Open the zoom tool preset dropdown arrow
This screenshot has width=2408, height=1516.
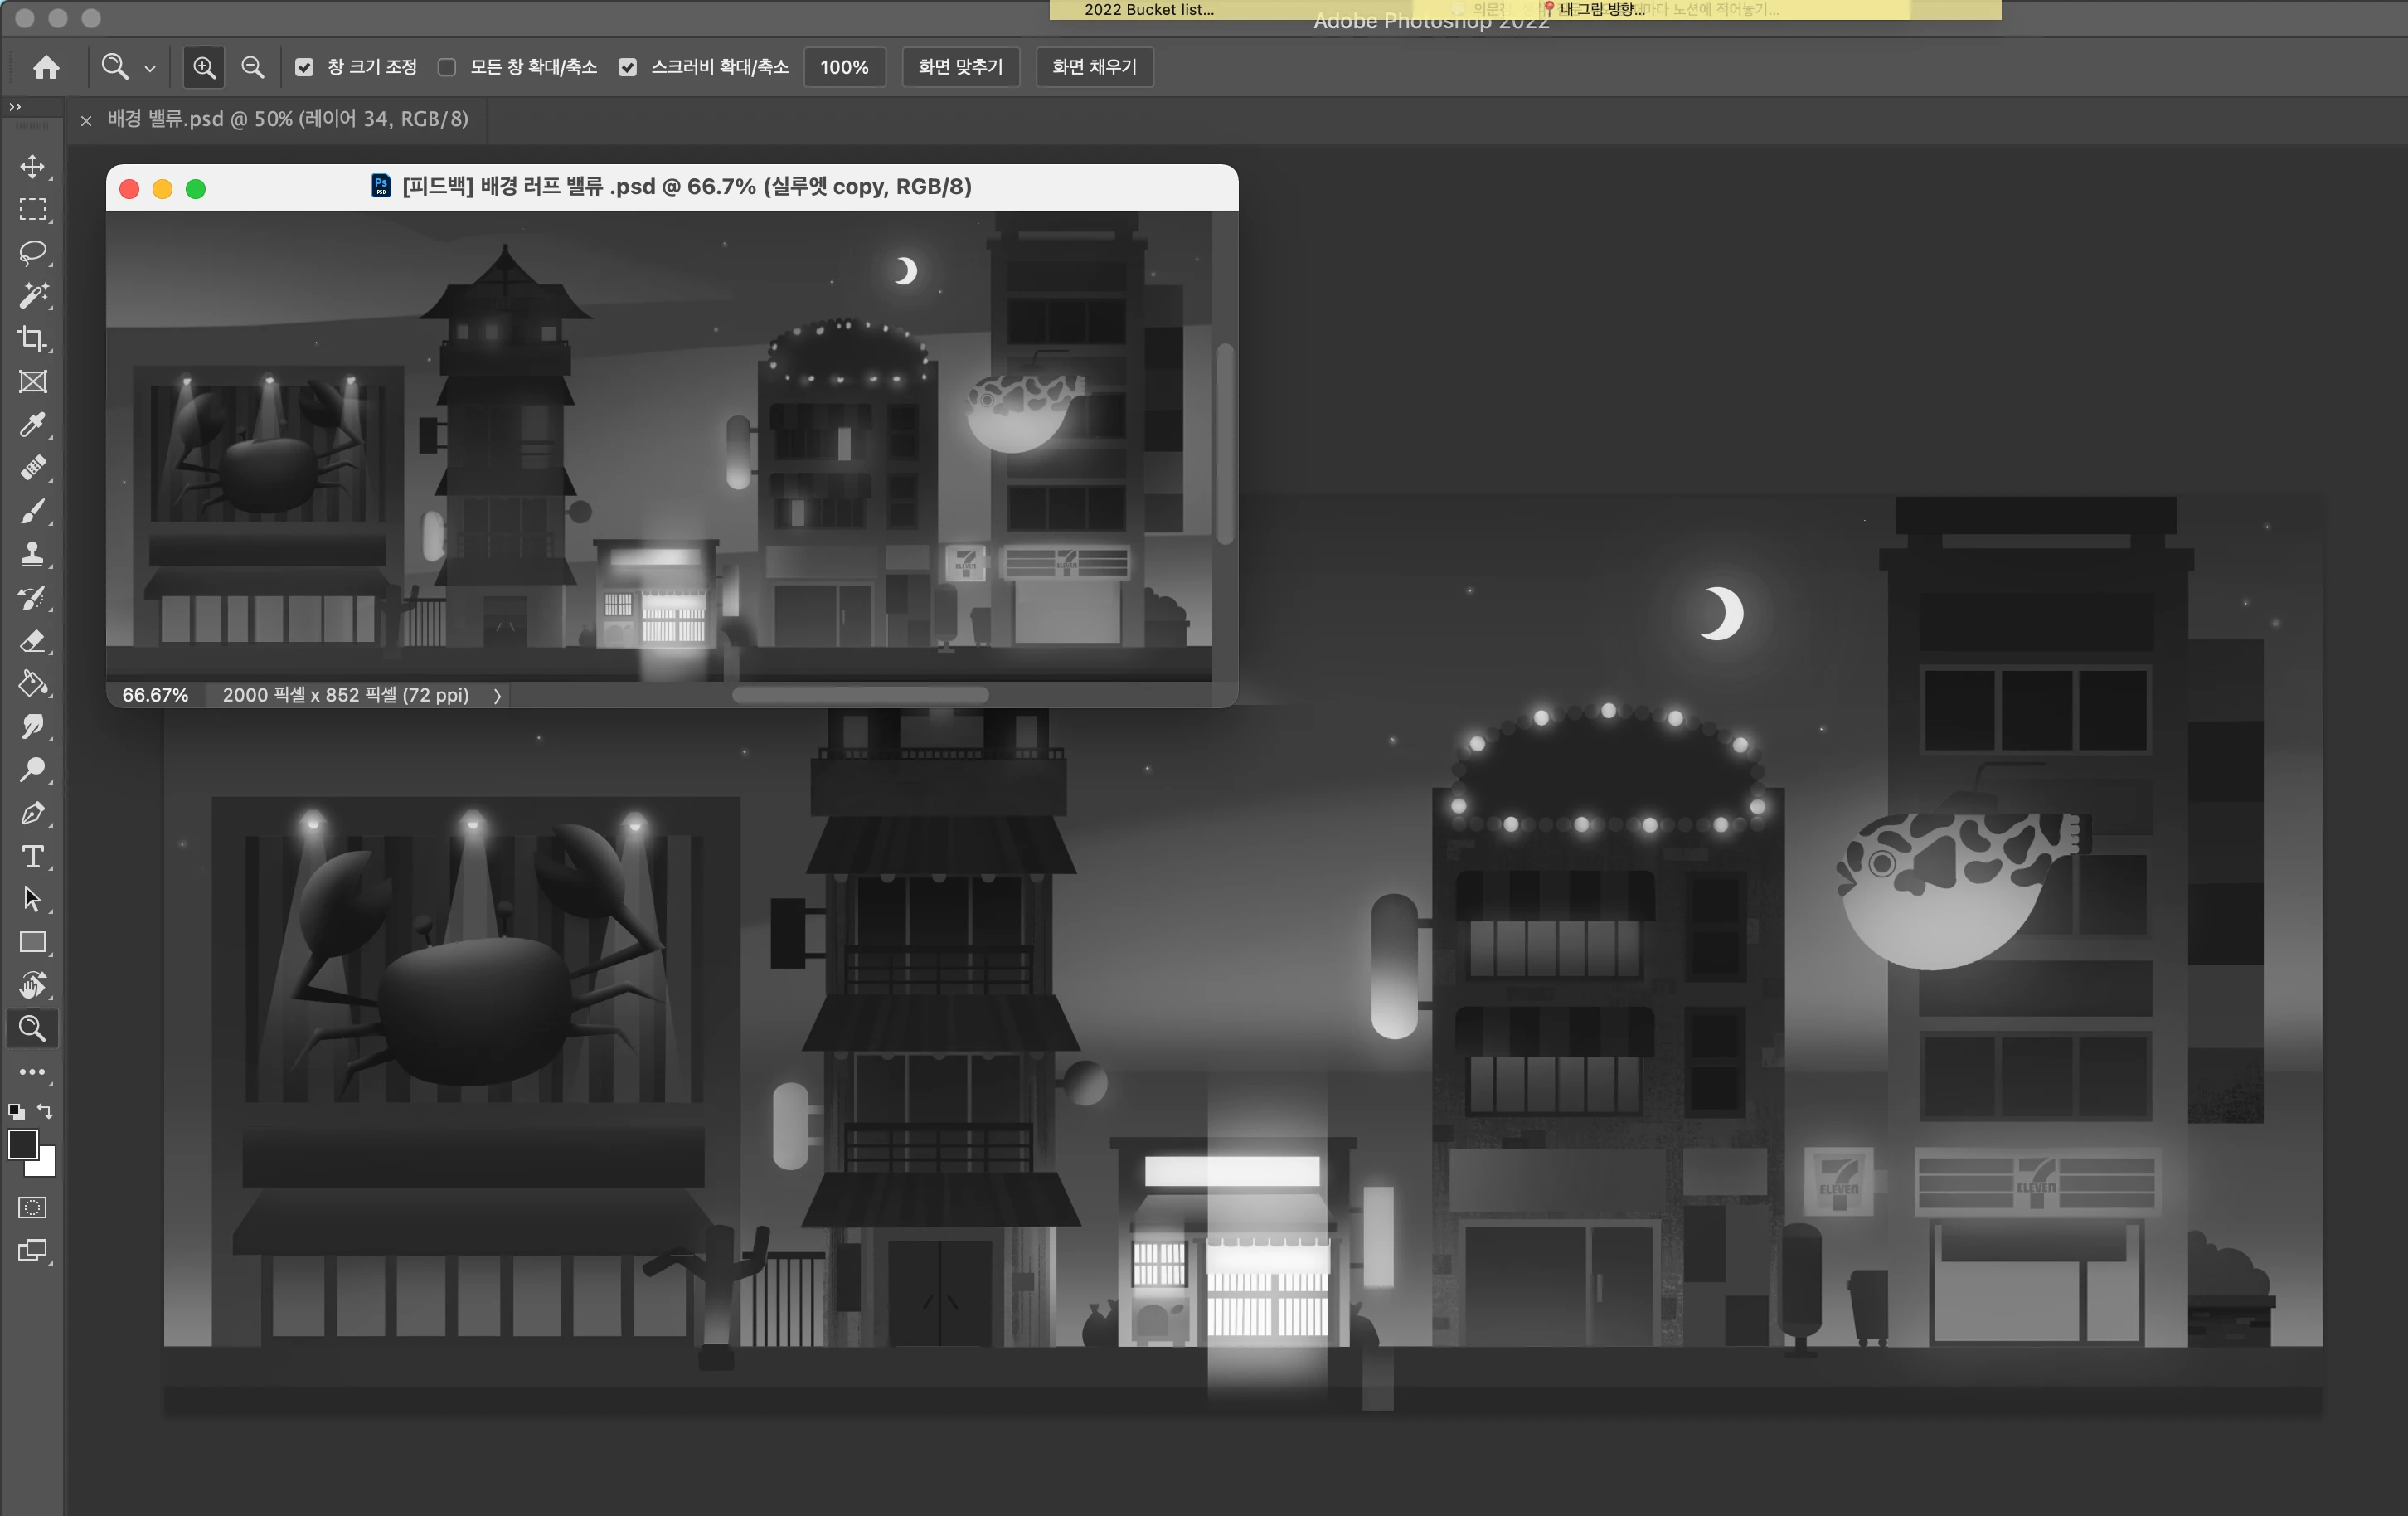click(x=150, y=68)
